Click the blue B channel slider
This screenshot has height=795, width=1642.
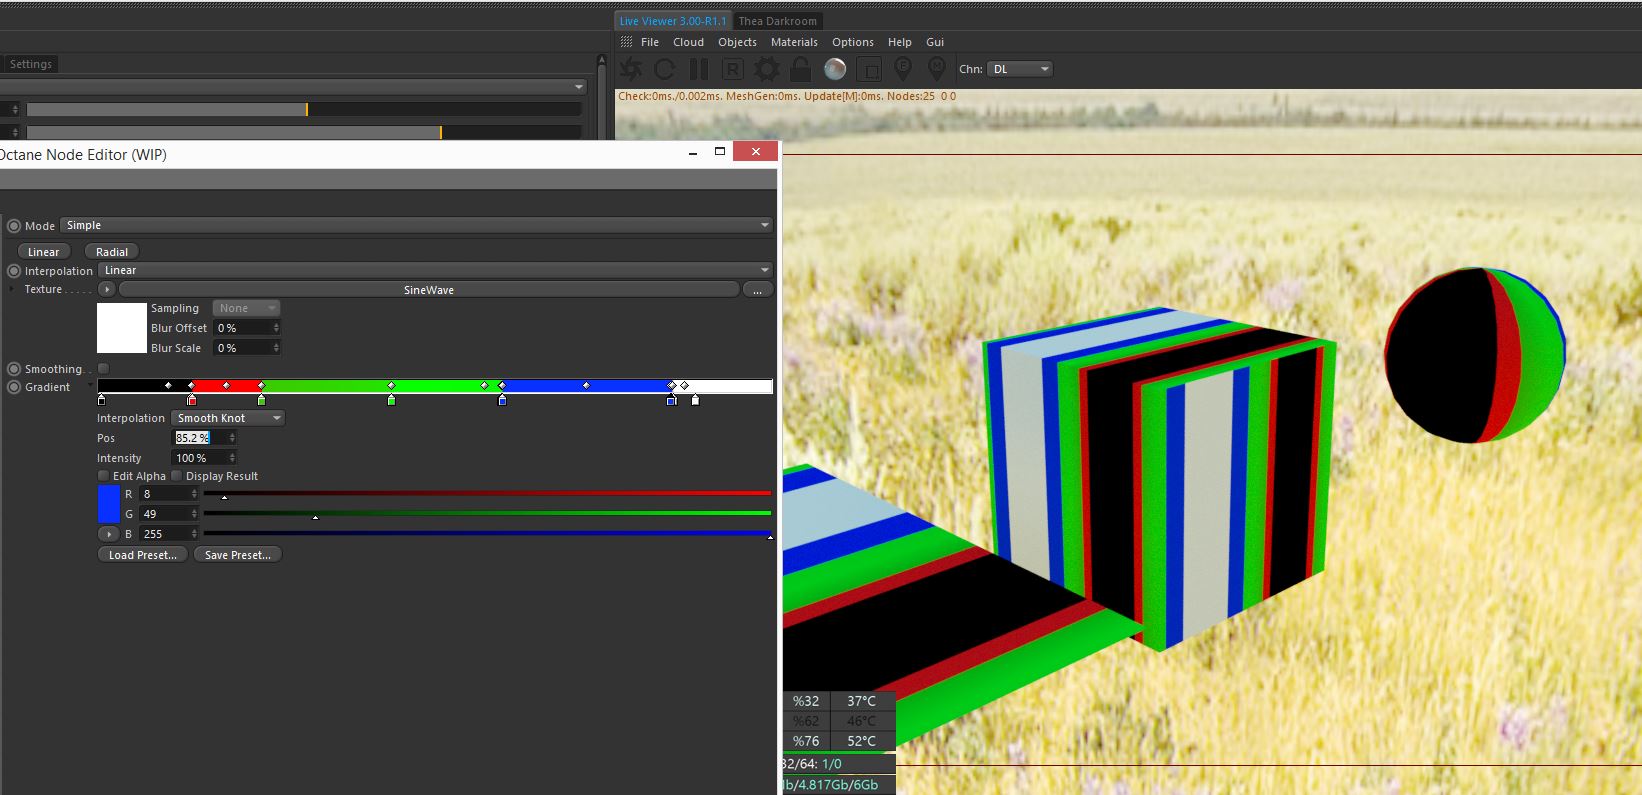[487, 533]
